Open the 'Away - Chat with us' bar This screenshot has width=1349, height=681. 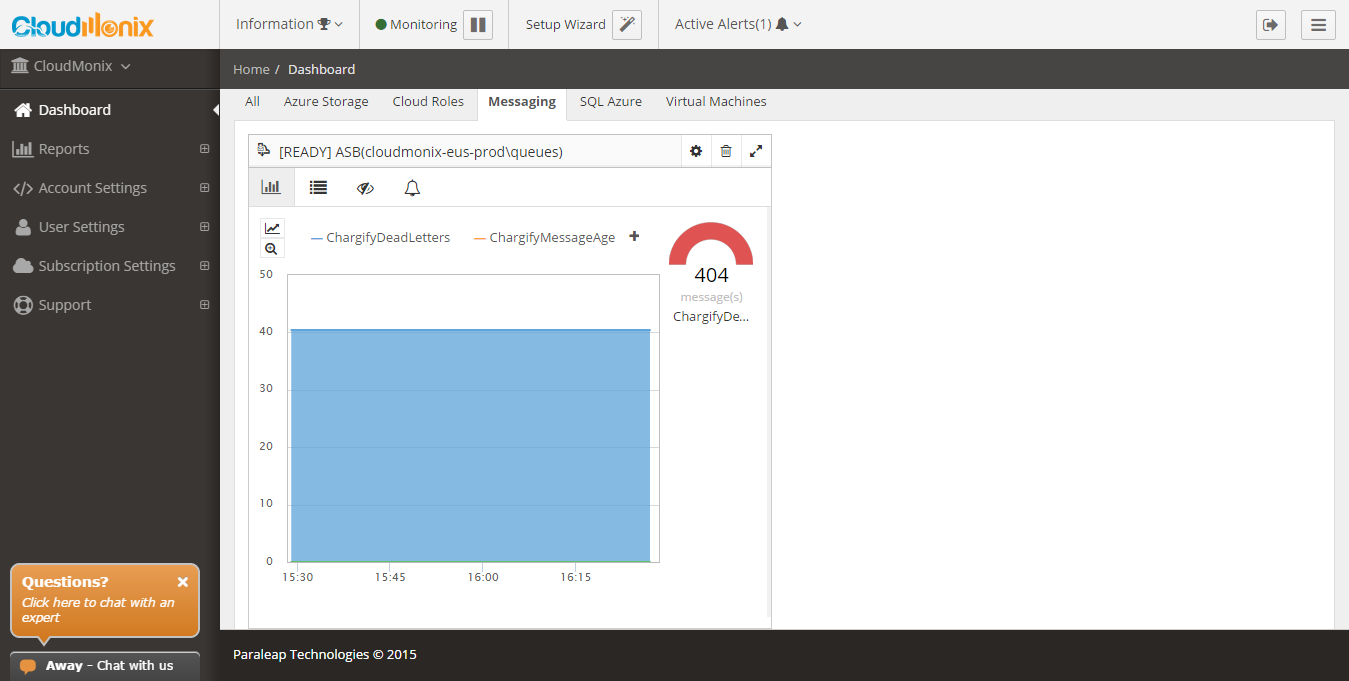point(105,666)
